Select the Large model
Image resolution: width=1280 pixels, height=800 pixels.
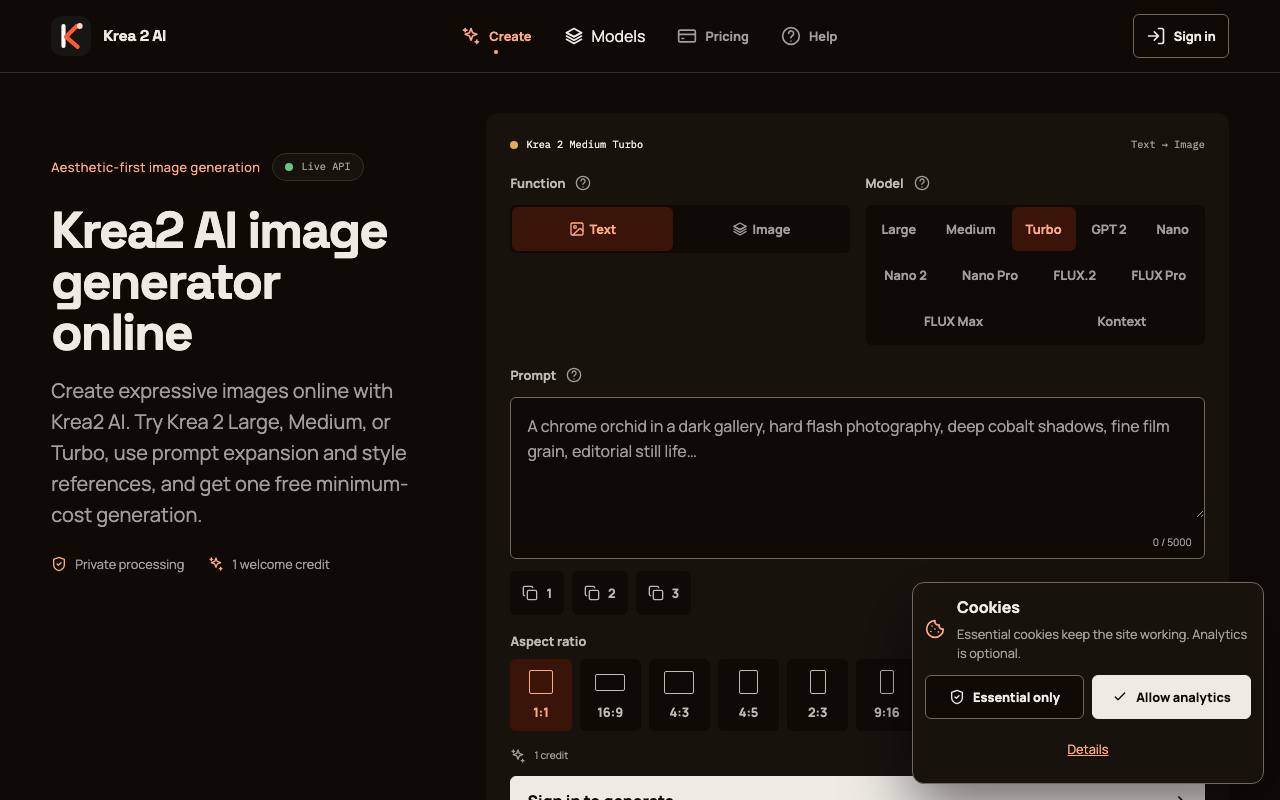(x=898, y=229)
